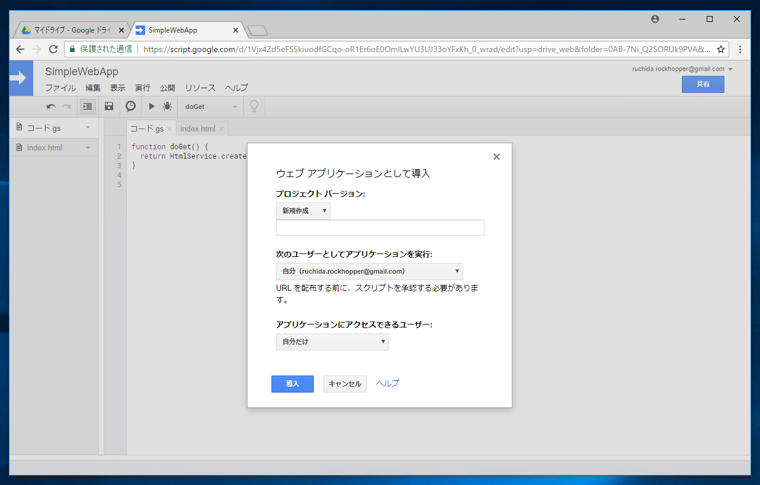Close the SimpleWebApp browser tab
Screen dimensions: 760x485
[x=236, y=30]
